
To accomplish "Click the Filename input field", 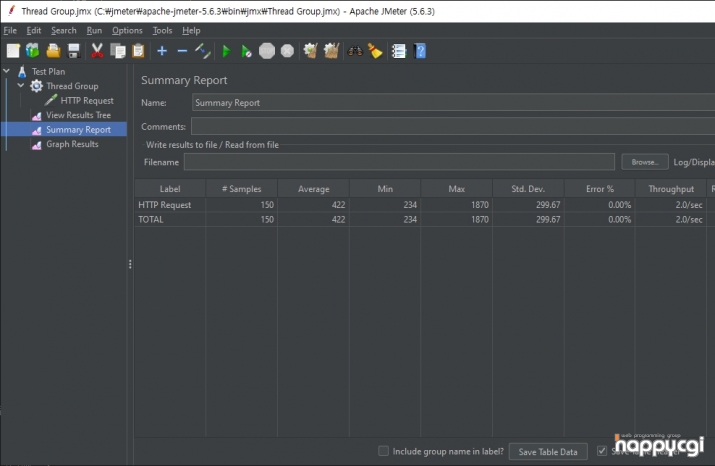I will pos(399,162).
